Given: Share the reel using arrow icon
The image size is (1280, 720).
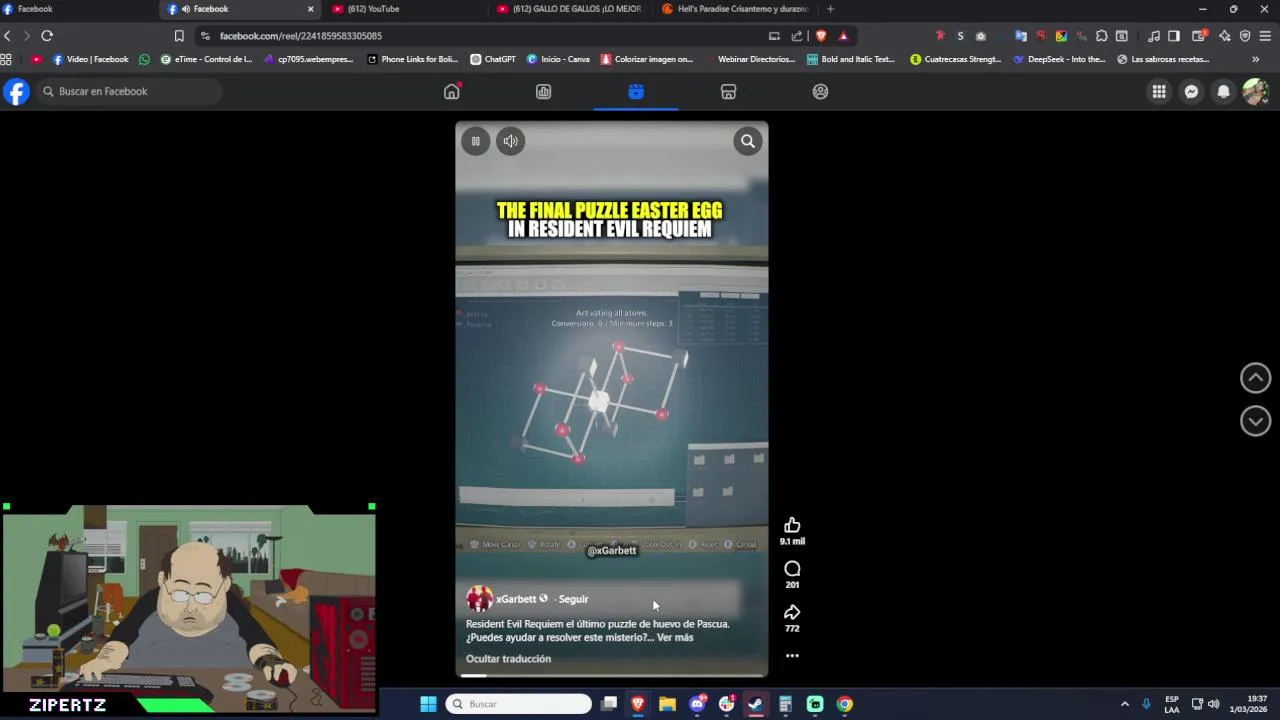Looking at the screenshot, I should pyautogui.click(x=792, y=612).
